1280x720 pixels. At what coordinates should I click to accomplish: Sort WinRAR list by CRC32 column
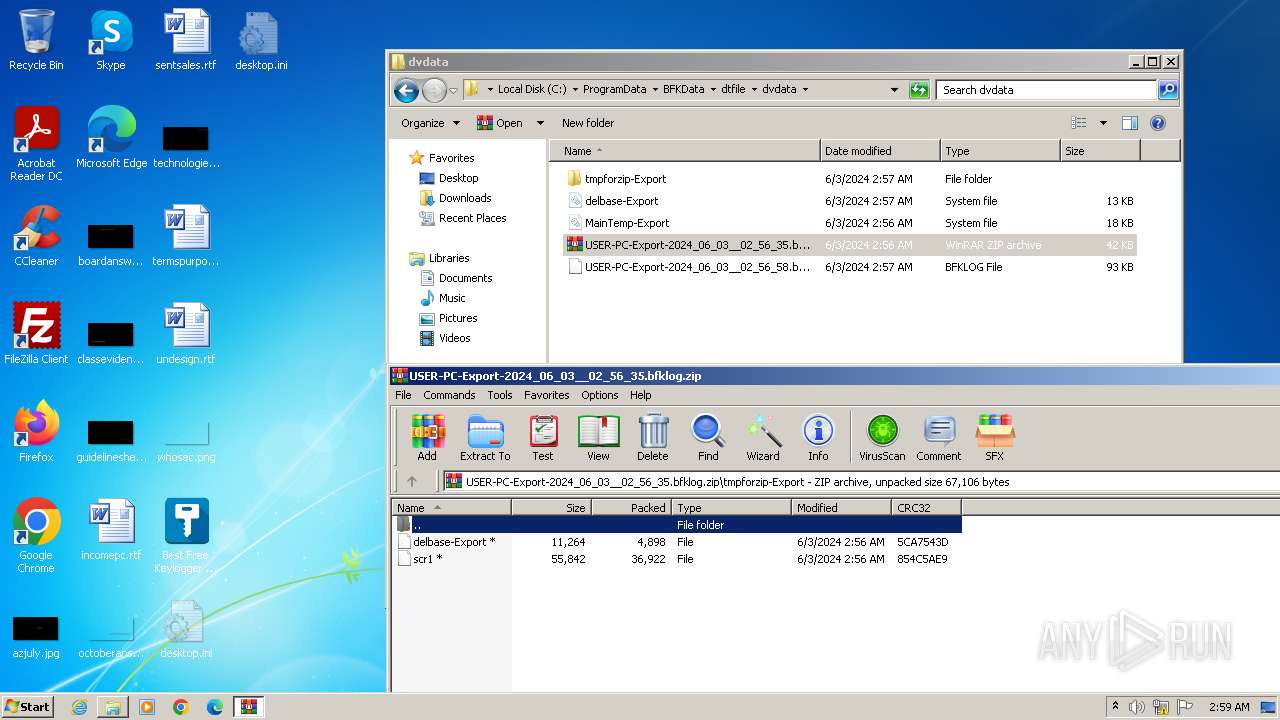[926, 508]
